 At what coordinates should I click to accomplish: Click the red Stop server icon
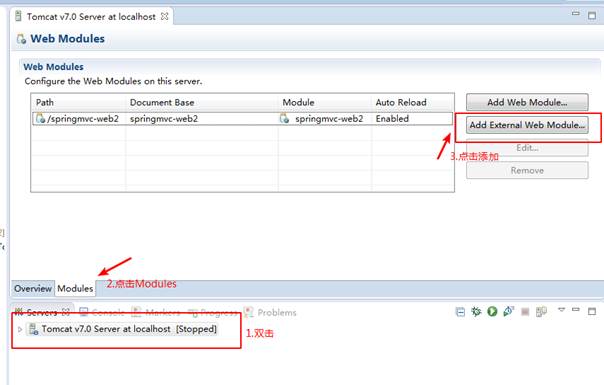(x=525, y=312)
